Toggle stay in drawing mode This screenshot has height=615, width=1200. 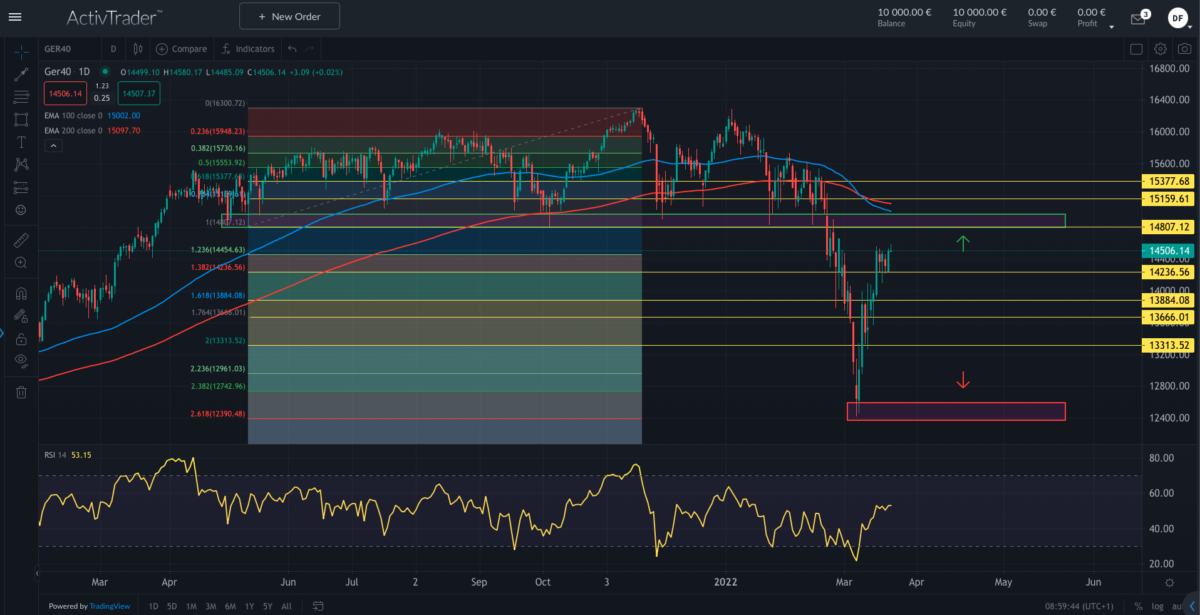[x=21, y=316]
